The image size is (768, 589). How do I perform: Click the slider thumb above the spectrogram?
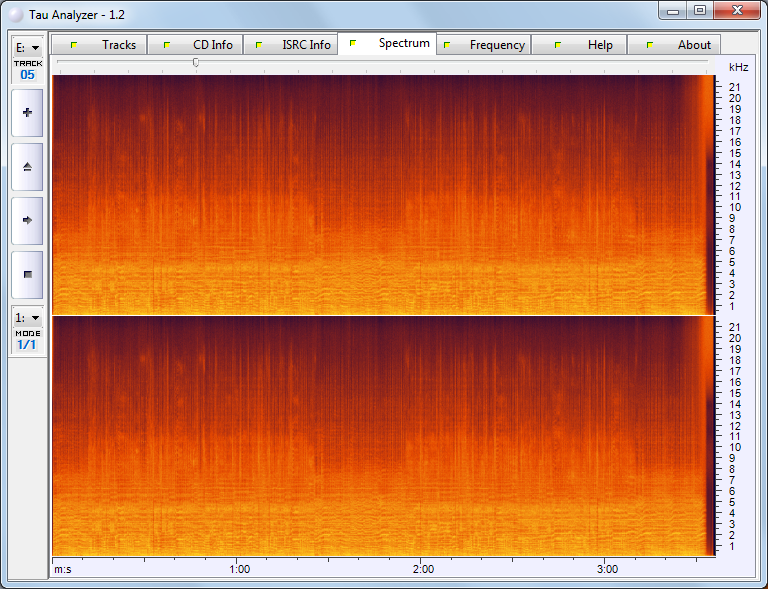(x=195, y=62)
